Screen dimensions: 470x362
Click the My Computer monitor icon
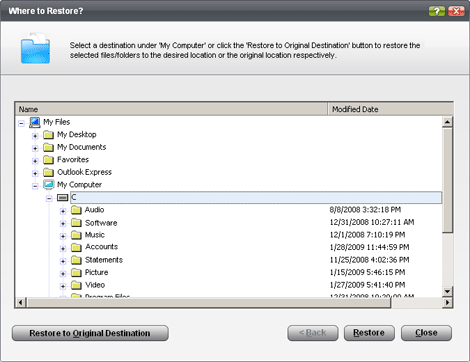pos(49,184)
